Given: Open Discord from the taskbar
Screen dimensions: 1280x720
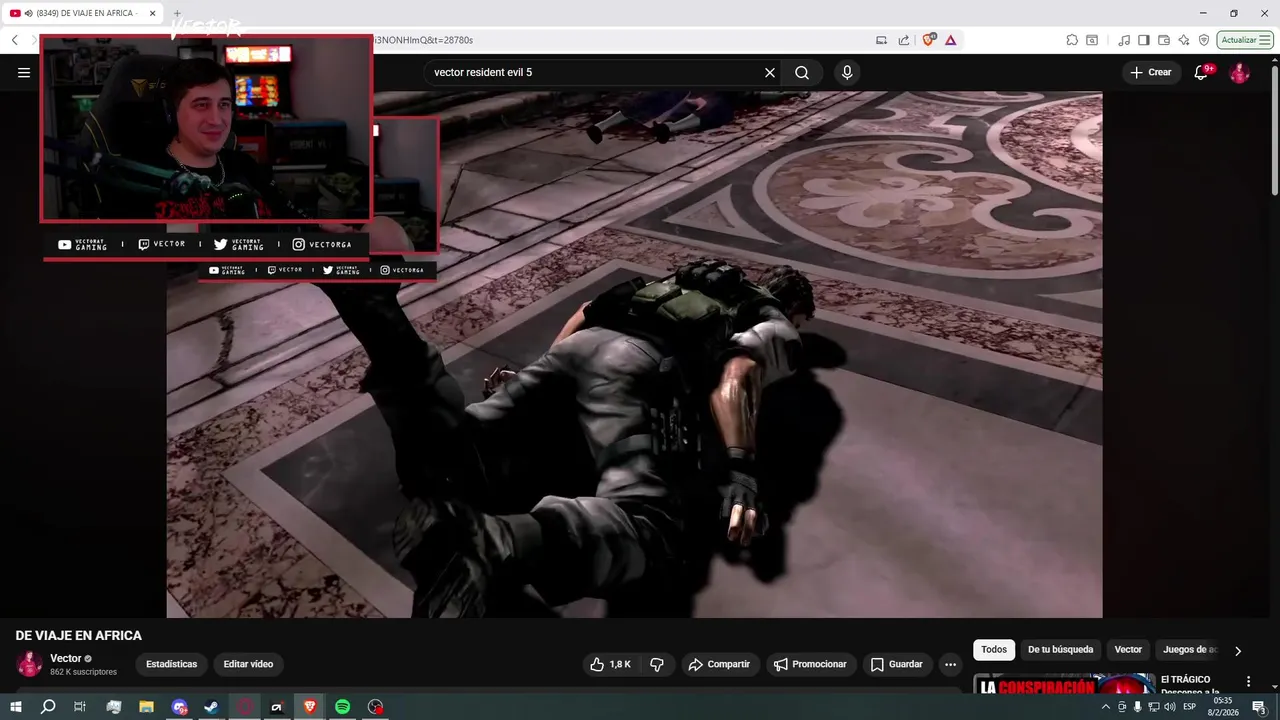Looking at the screenshot, I should point(179,707).
